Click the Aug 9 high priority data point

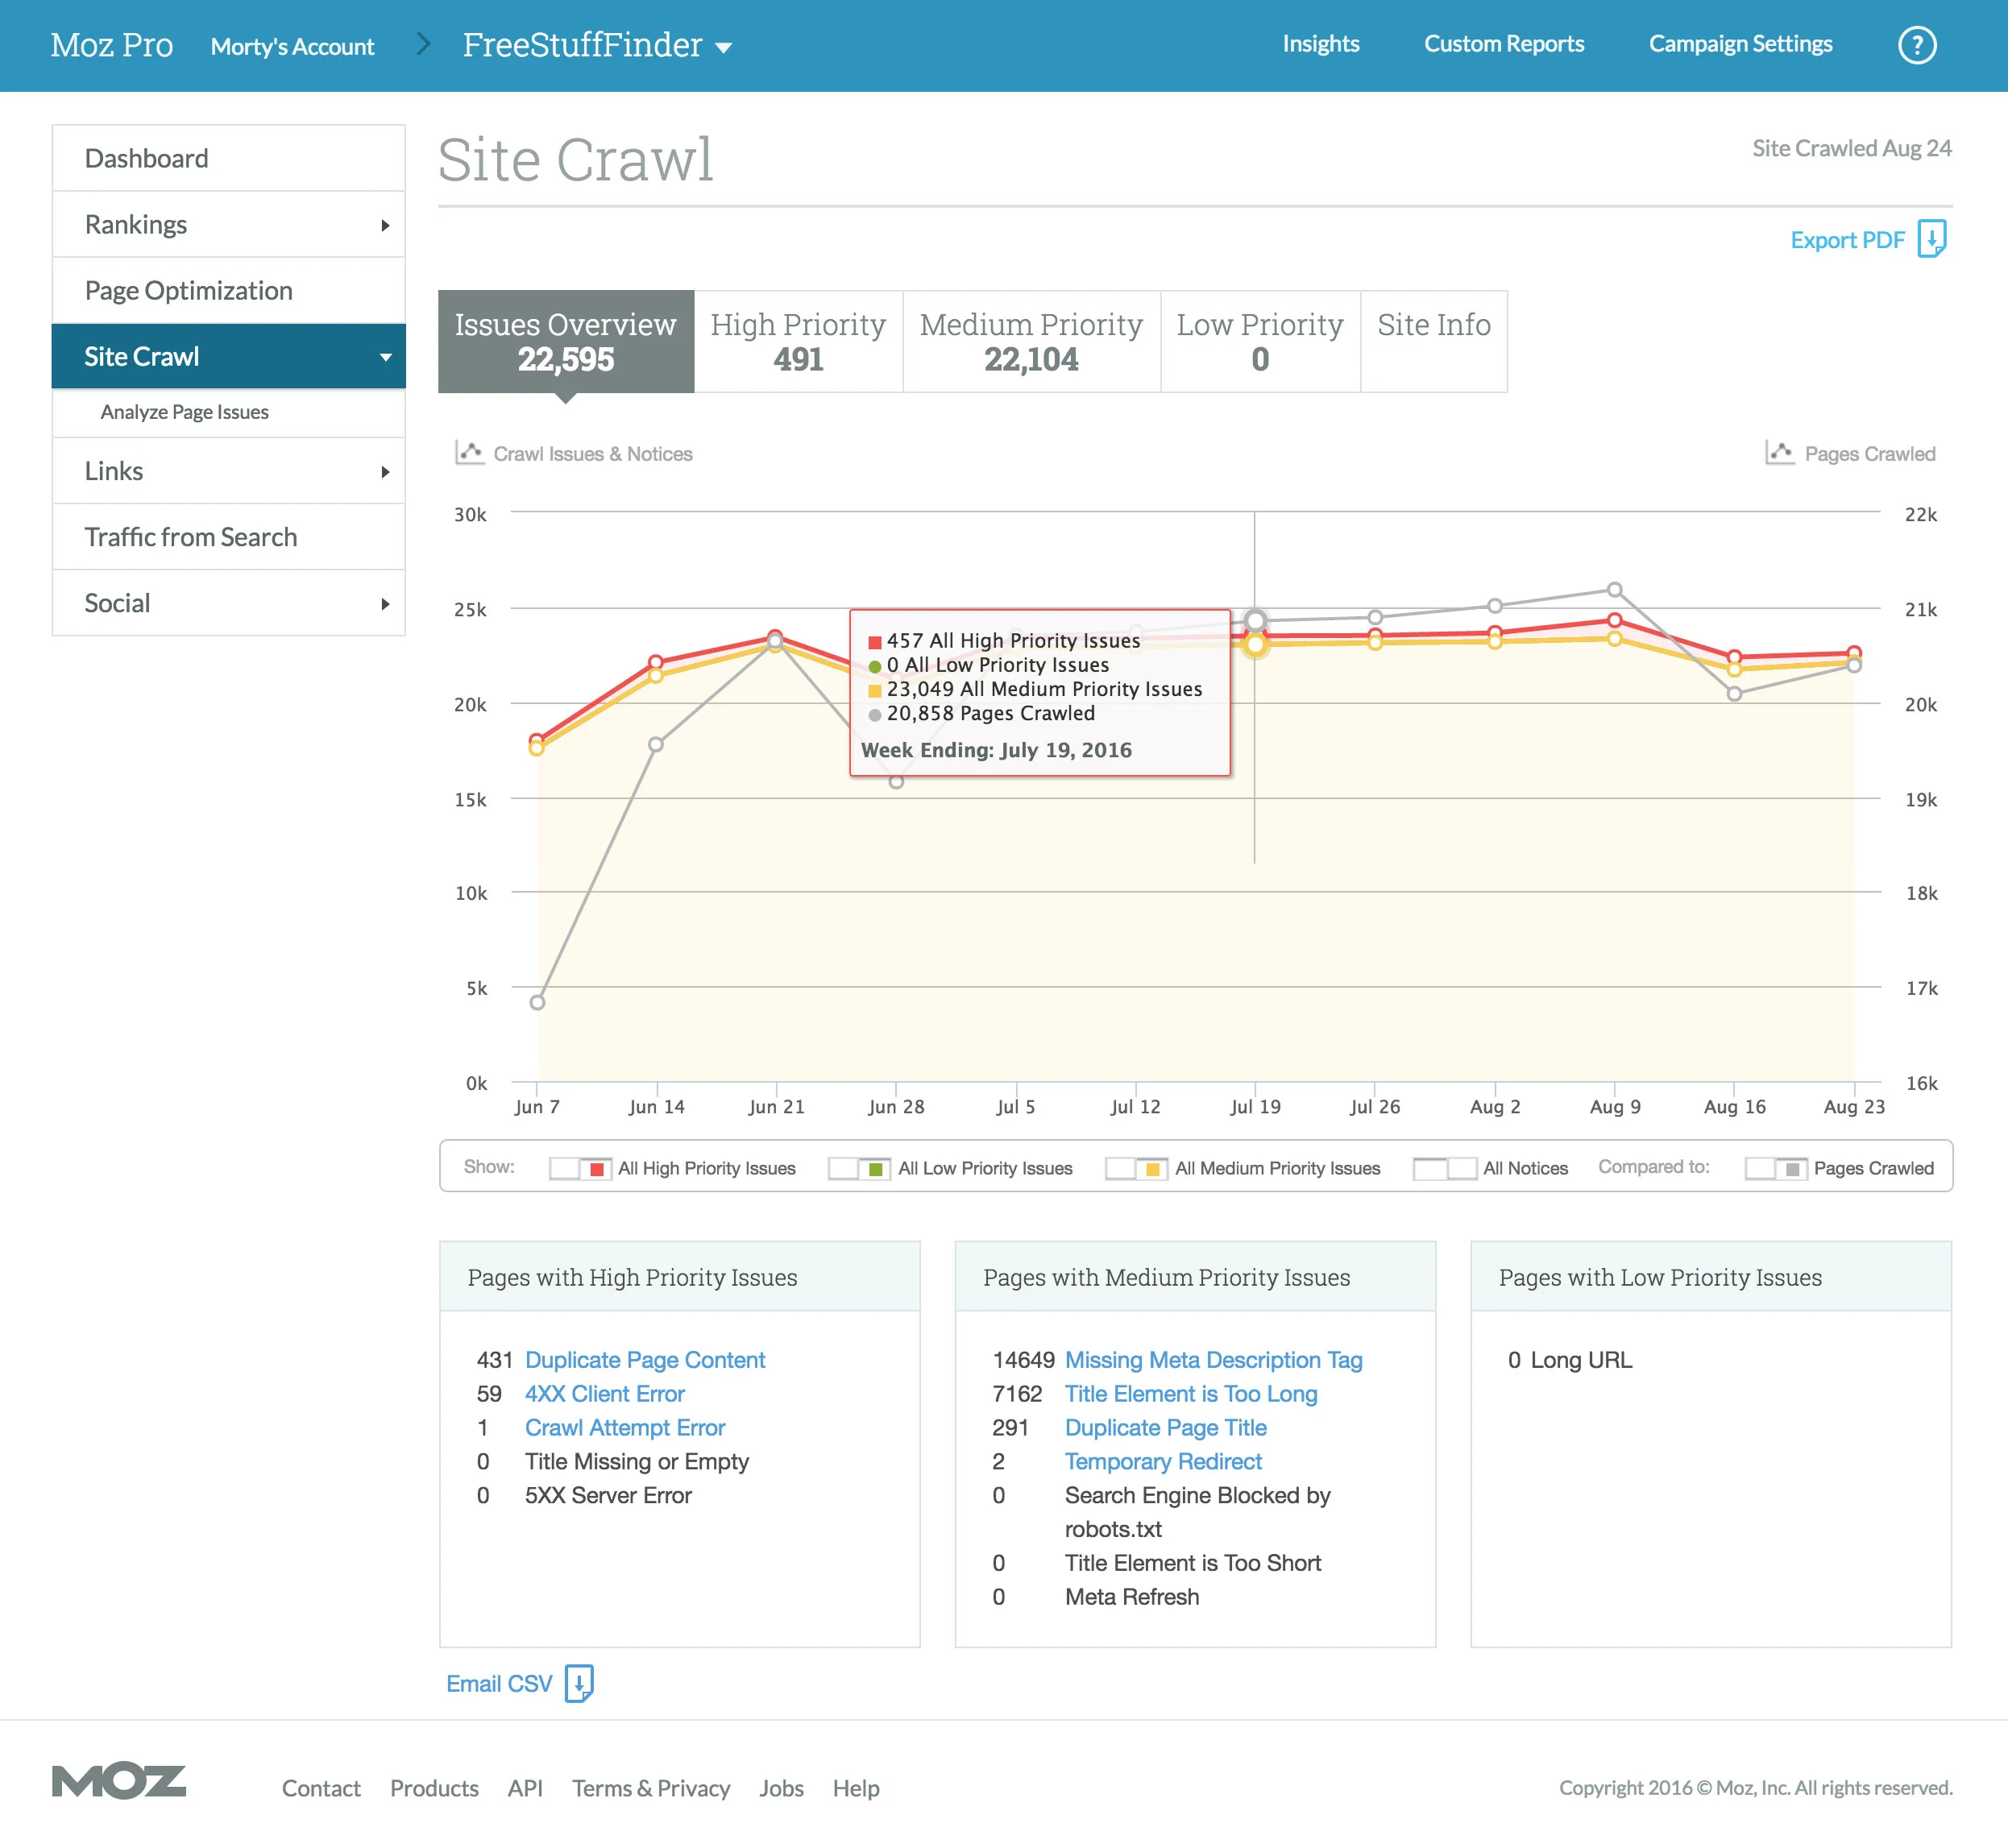pyautogui.click(x=1614, y=620)
